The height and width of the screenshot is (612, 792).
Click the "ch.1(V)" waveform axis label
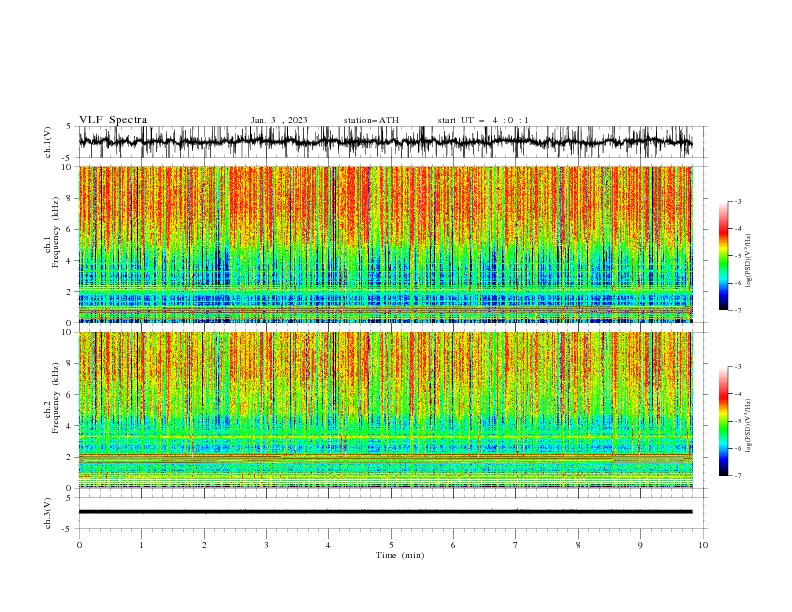tap(48, 142)
